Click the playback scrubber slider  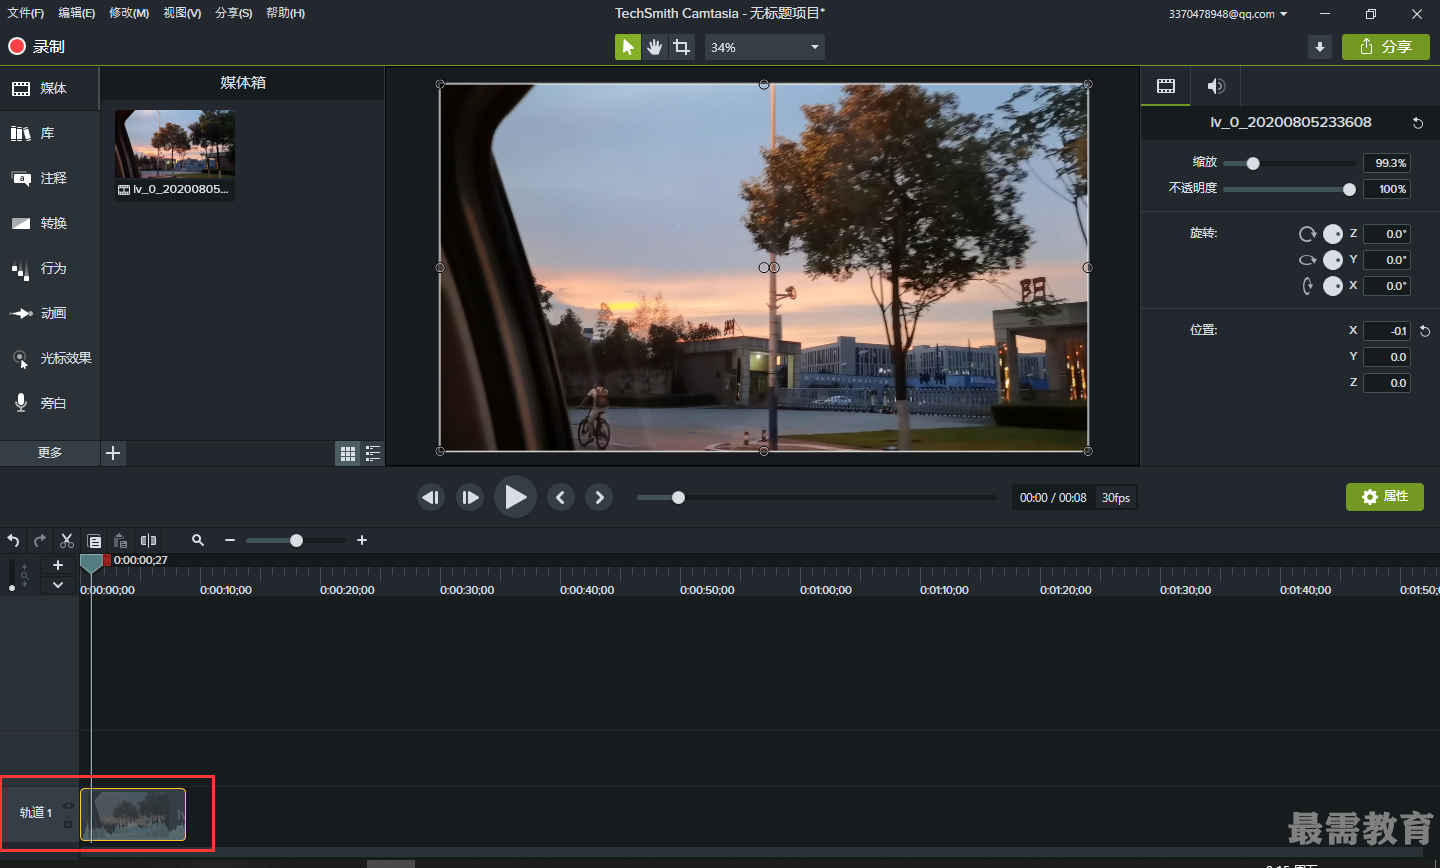(x=816, y=497)
